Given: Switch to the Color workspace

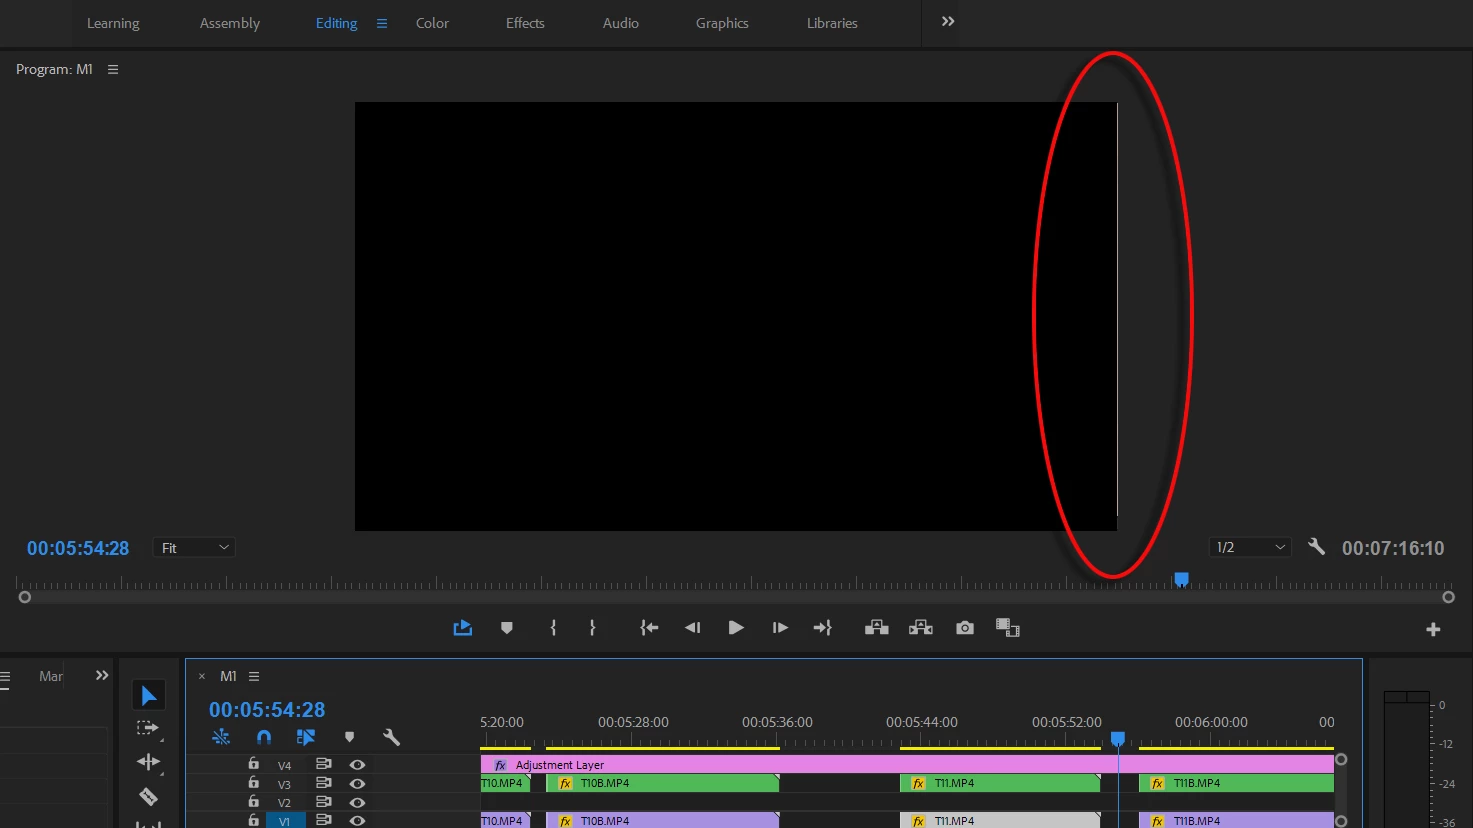Looking at the screenshot, I should point(432,23).
